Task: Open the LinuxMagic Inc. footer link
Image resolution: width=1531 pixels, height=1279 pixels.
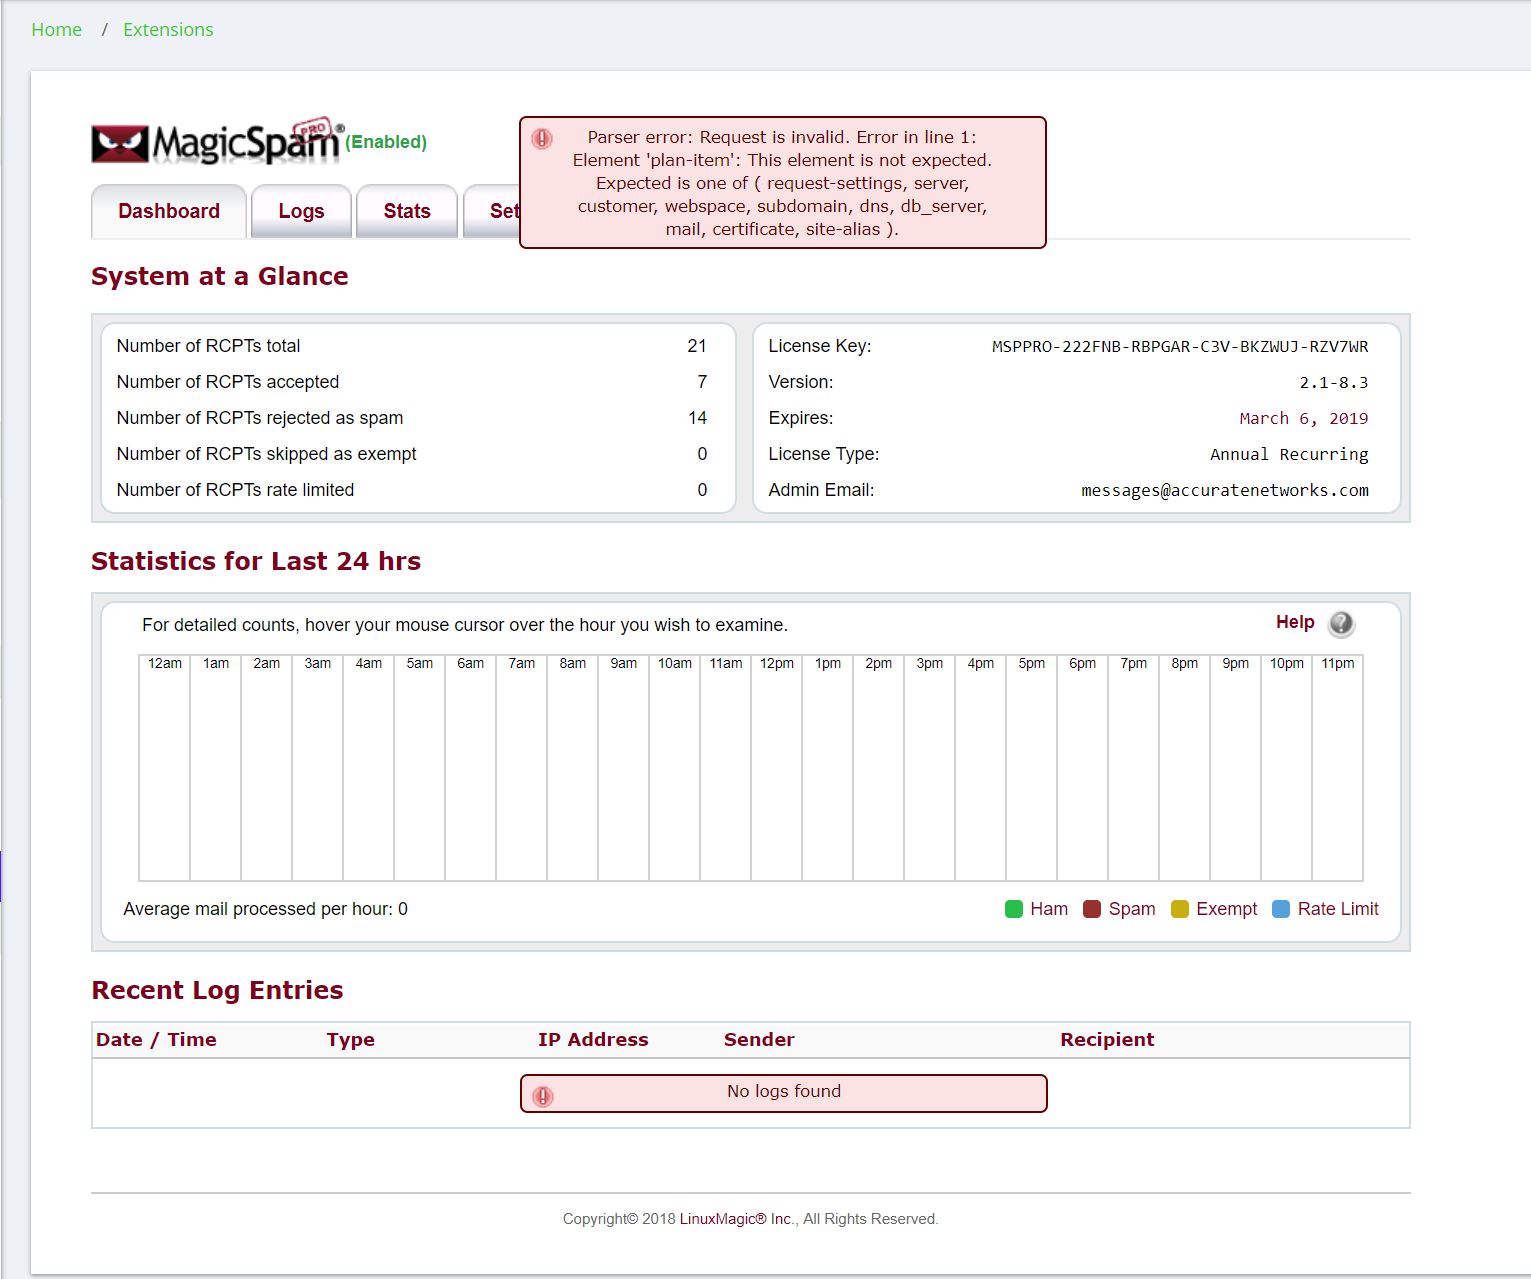Action: pos(737,1219)
